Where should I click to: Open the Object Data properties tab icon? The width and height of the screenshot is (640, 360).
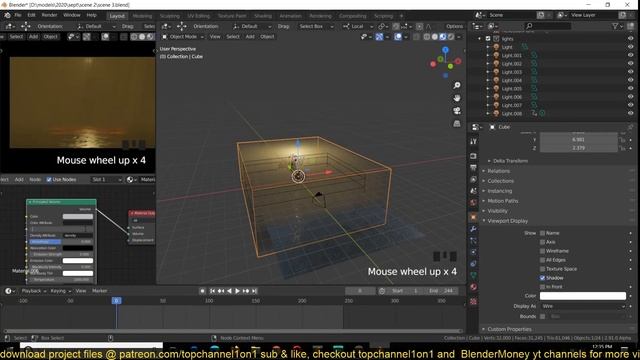(473, 275)
